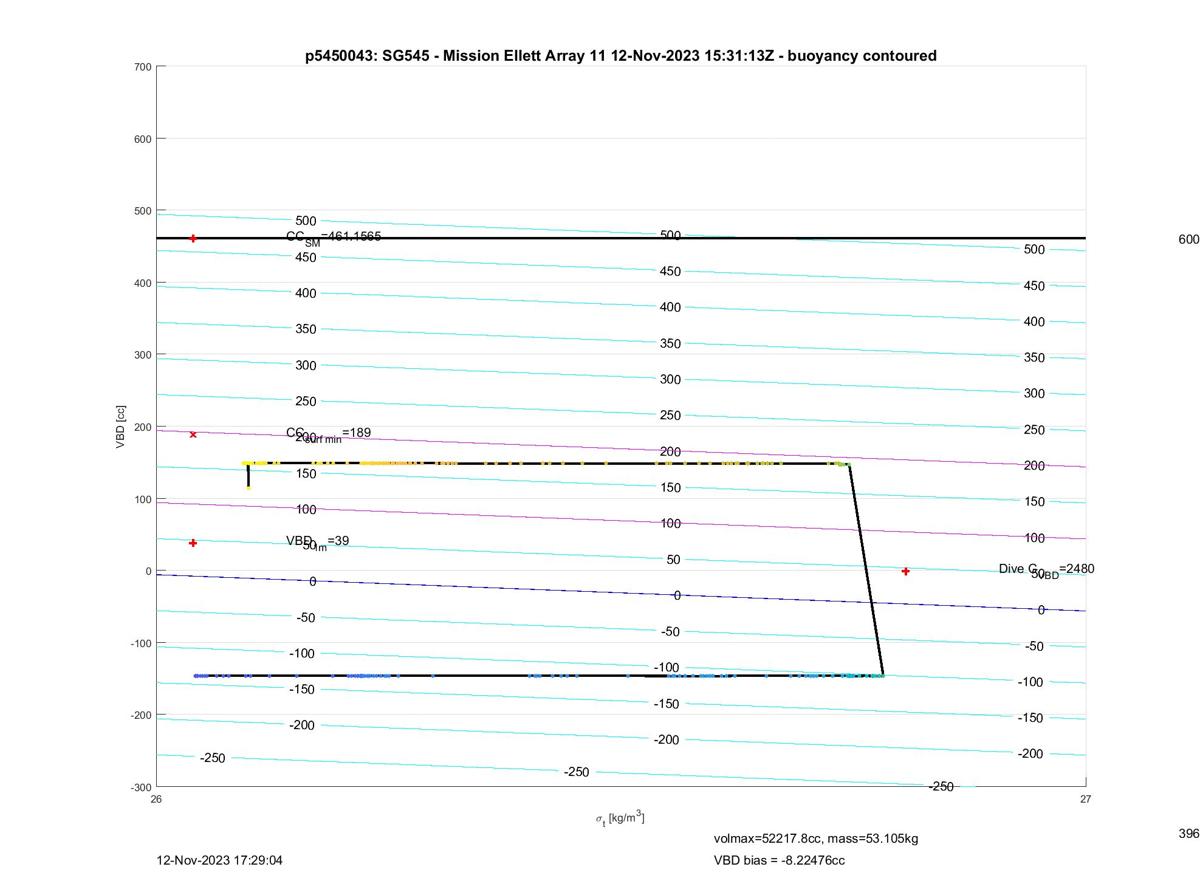Click the x-axis tick label 27
The image size is (1200, 885).
(x=1085, y=799)
